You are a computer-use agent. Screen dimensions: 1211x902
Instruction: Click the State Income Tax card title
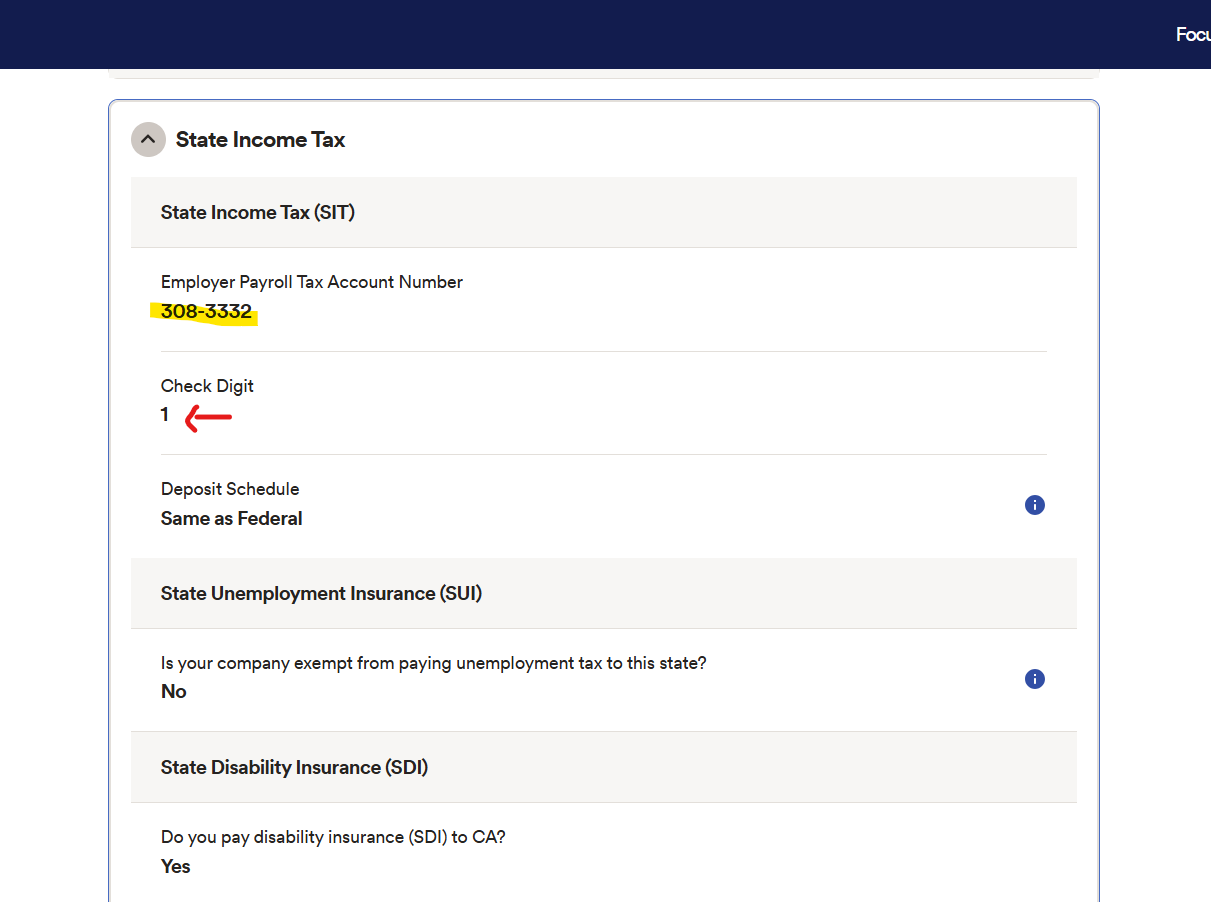coord(260,140)
